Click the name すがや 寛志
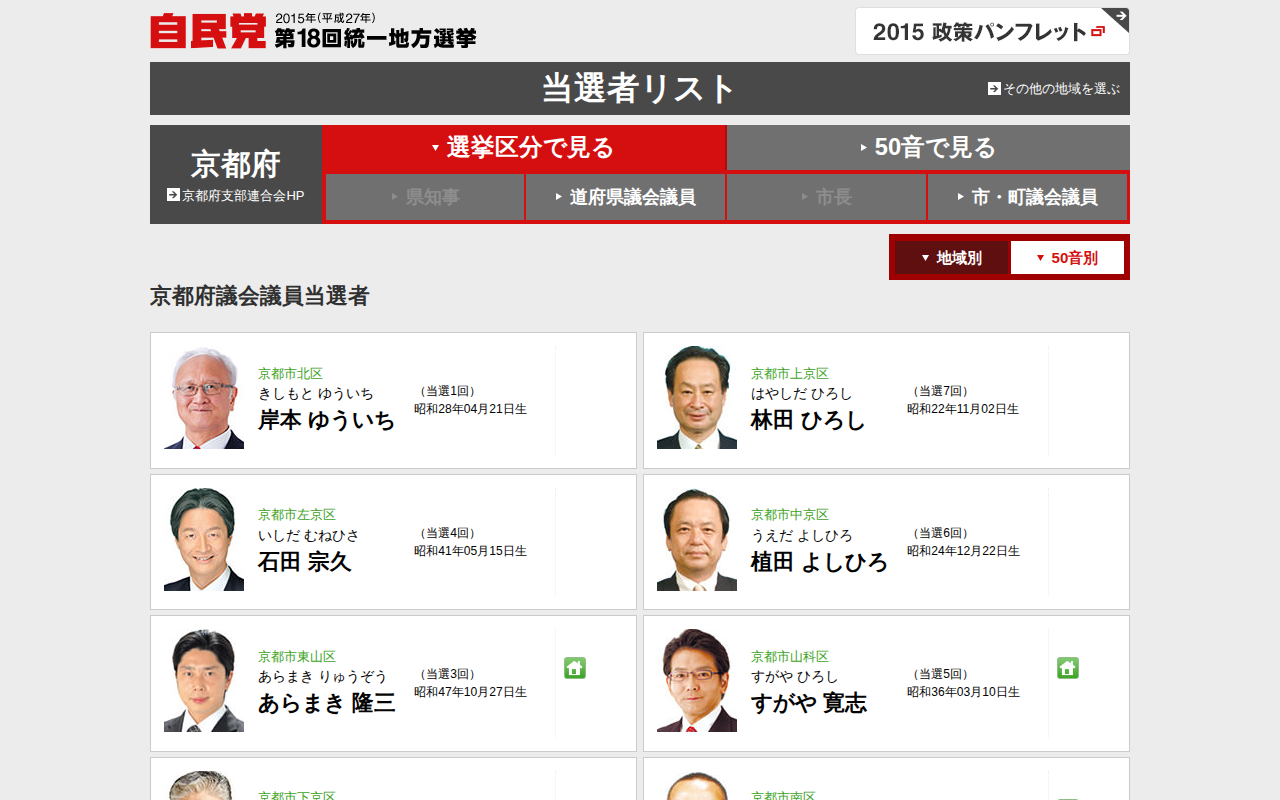 coord(809,703)
